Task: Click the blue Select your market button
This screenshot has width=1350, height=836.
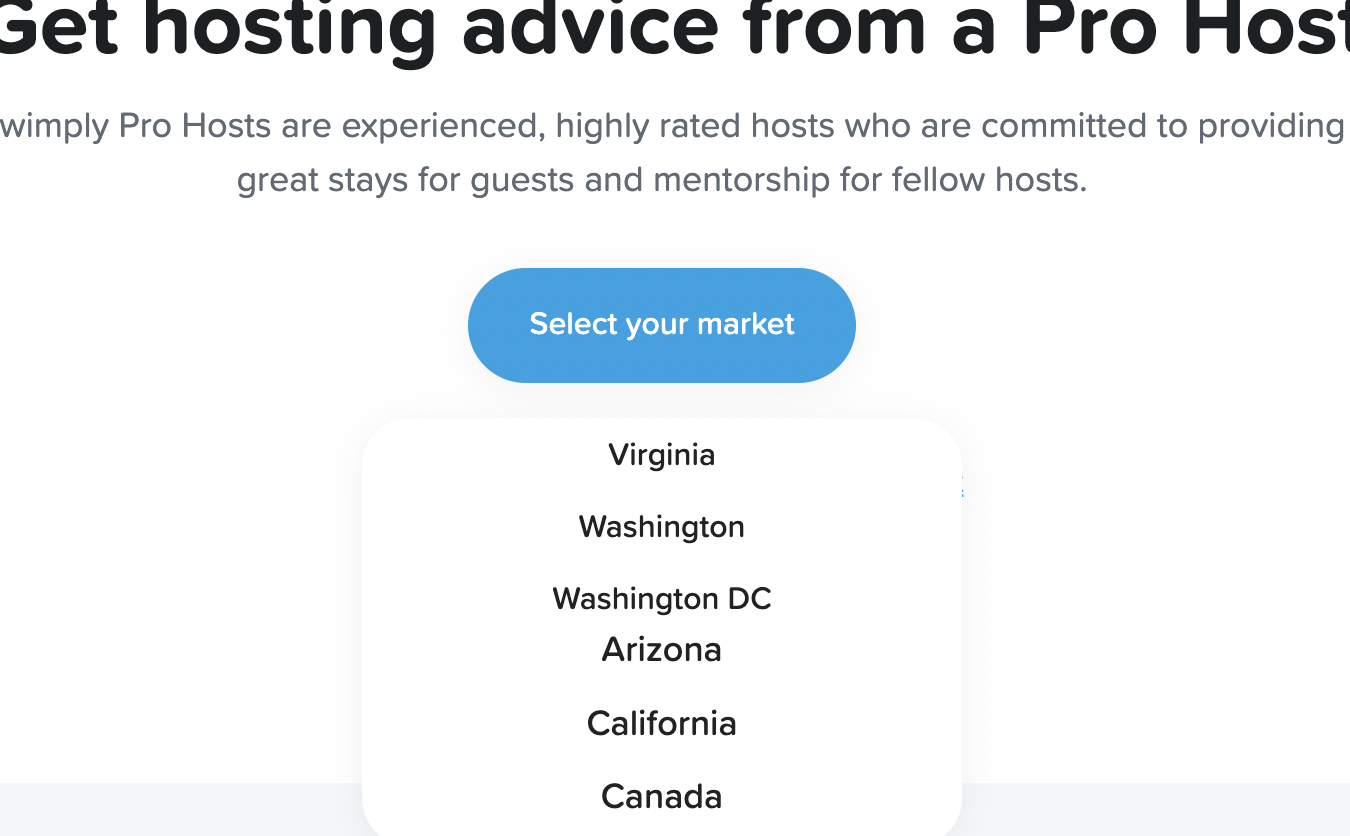Action: pyautogui.click(x=661, y=324)
